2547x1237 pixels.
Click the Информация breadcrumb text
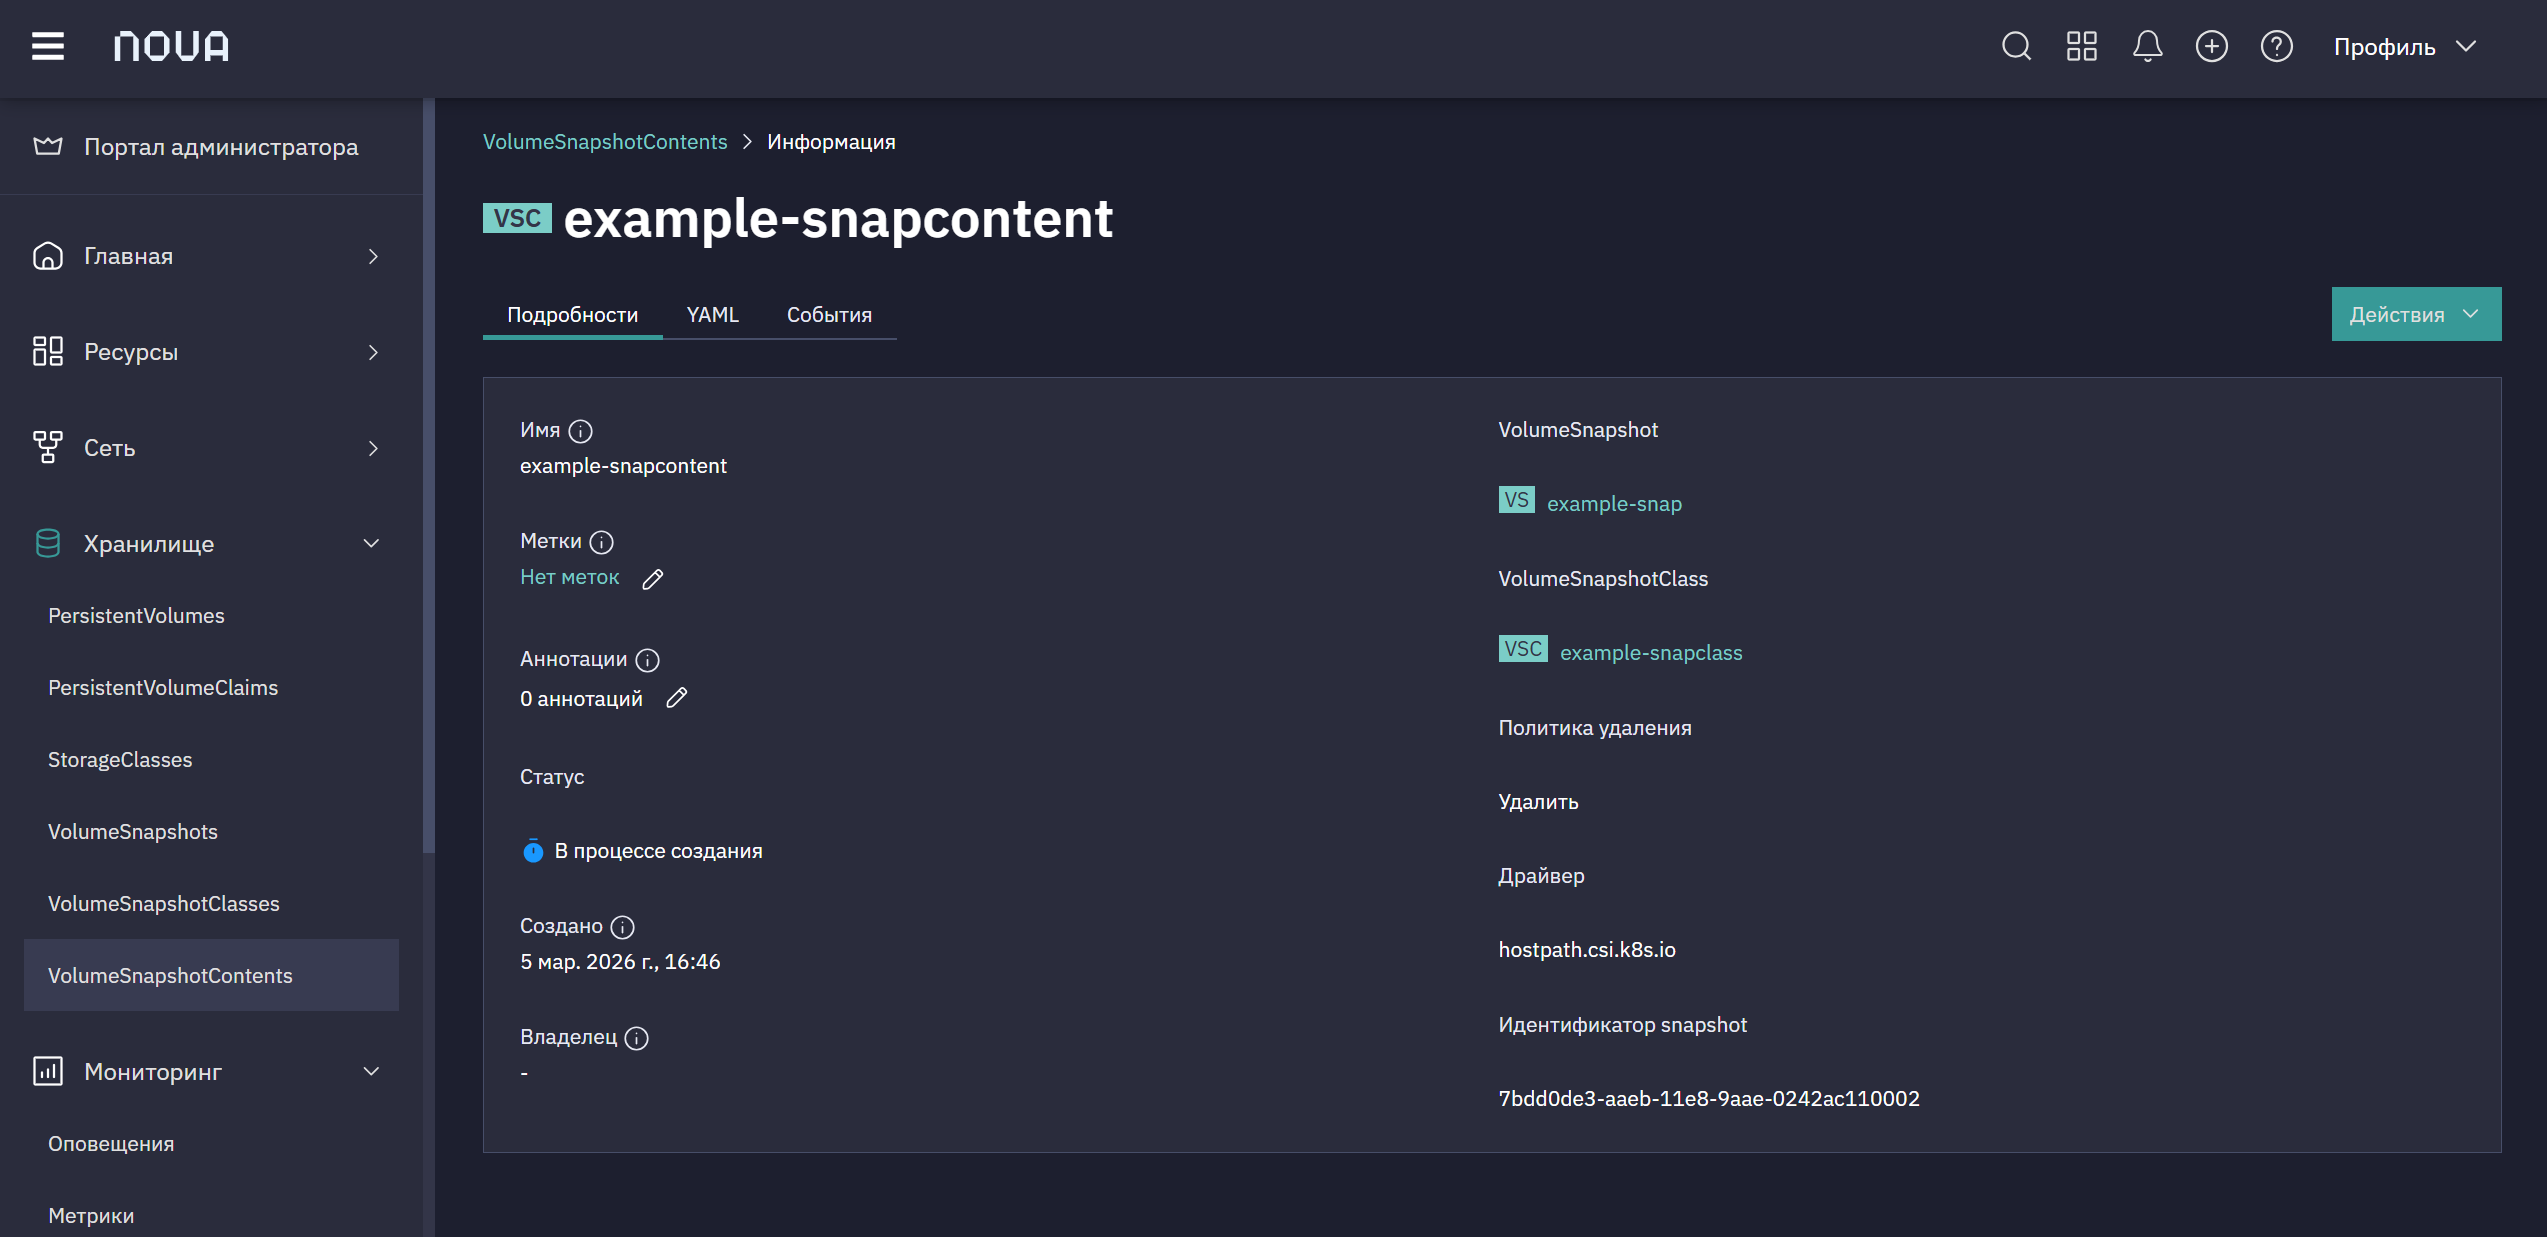tap(831, 142)
